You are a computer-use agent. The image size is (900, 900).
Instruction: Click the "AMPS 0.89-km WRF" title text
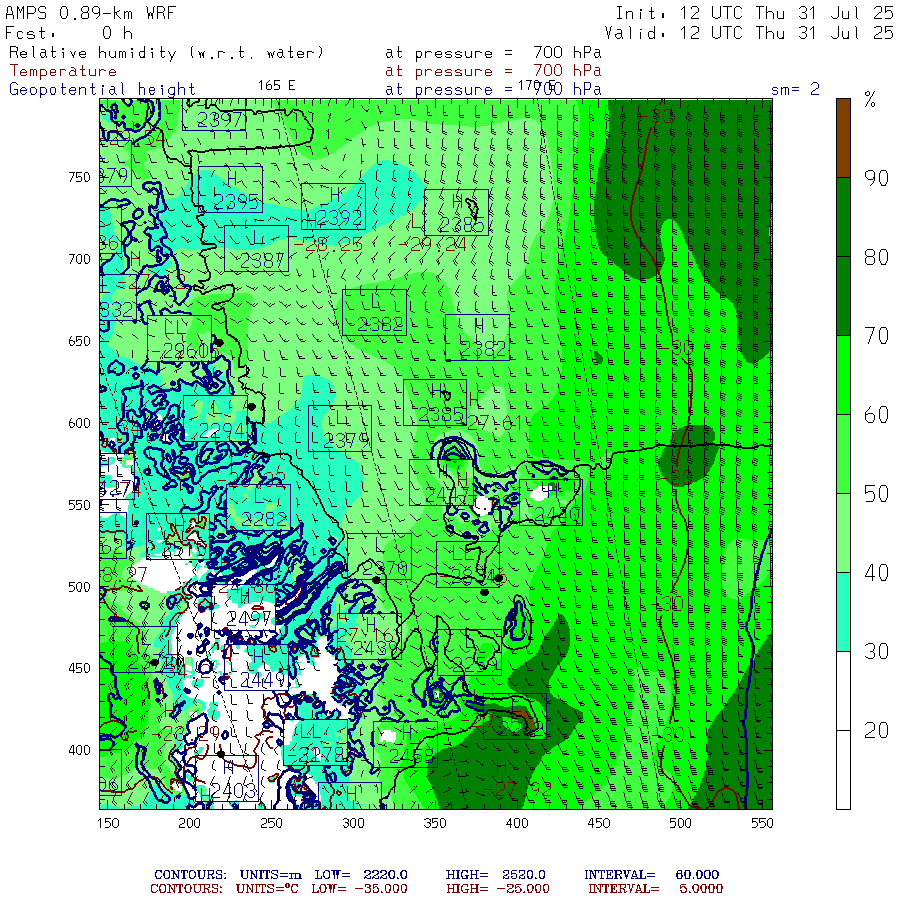[x=91, y=13]
